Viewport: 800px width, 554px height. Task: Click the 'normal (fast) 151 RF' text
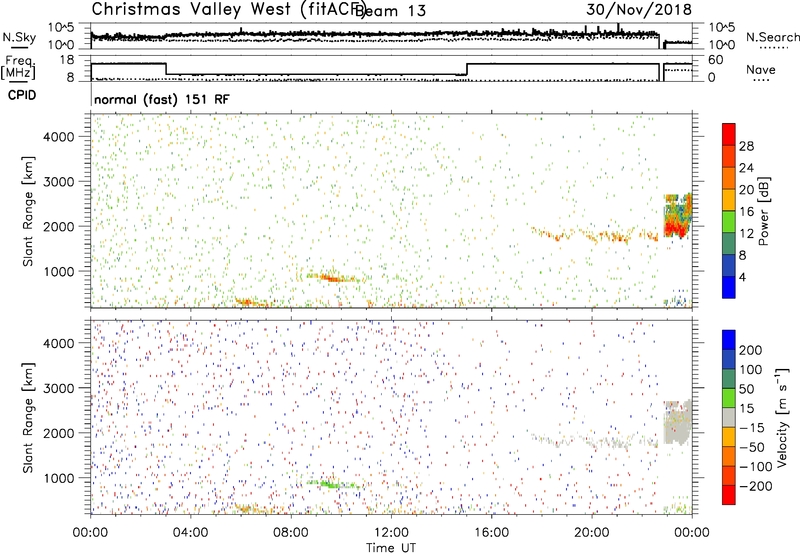tap(162, 99)
